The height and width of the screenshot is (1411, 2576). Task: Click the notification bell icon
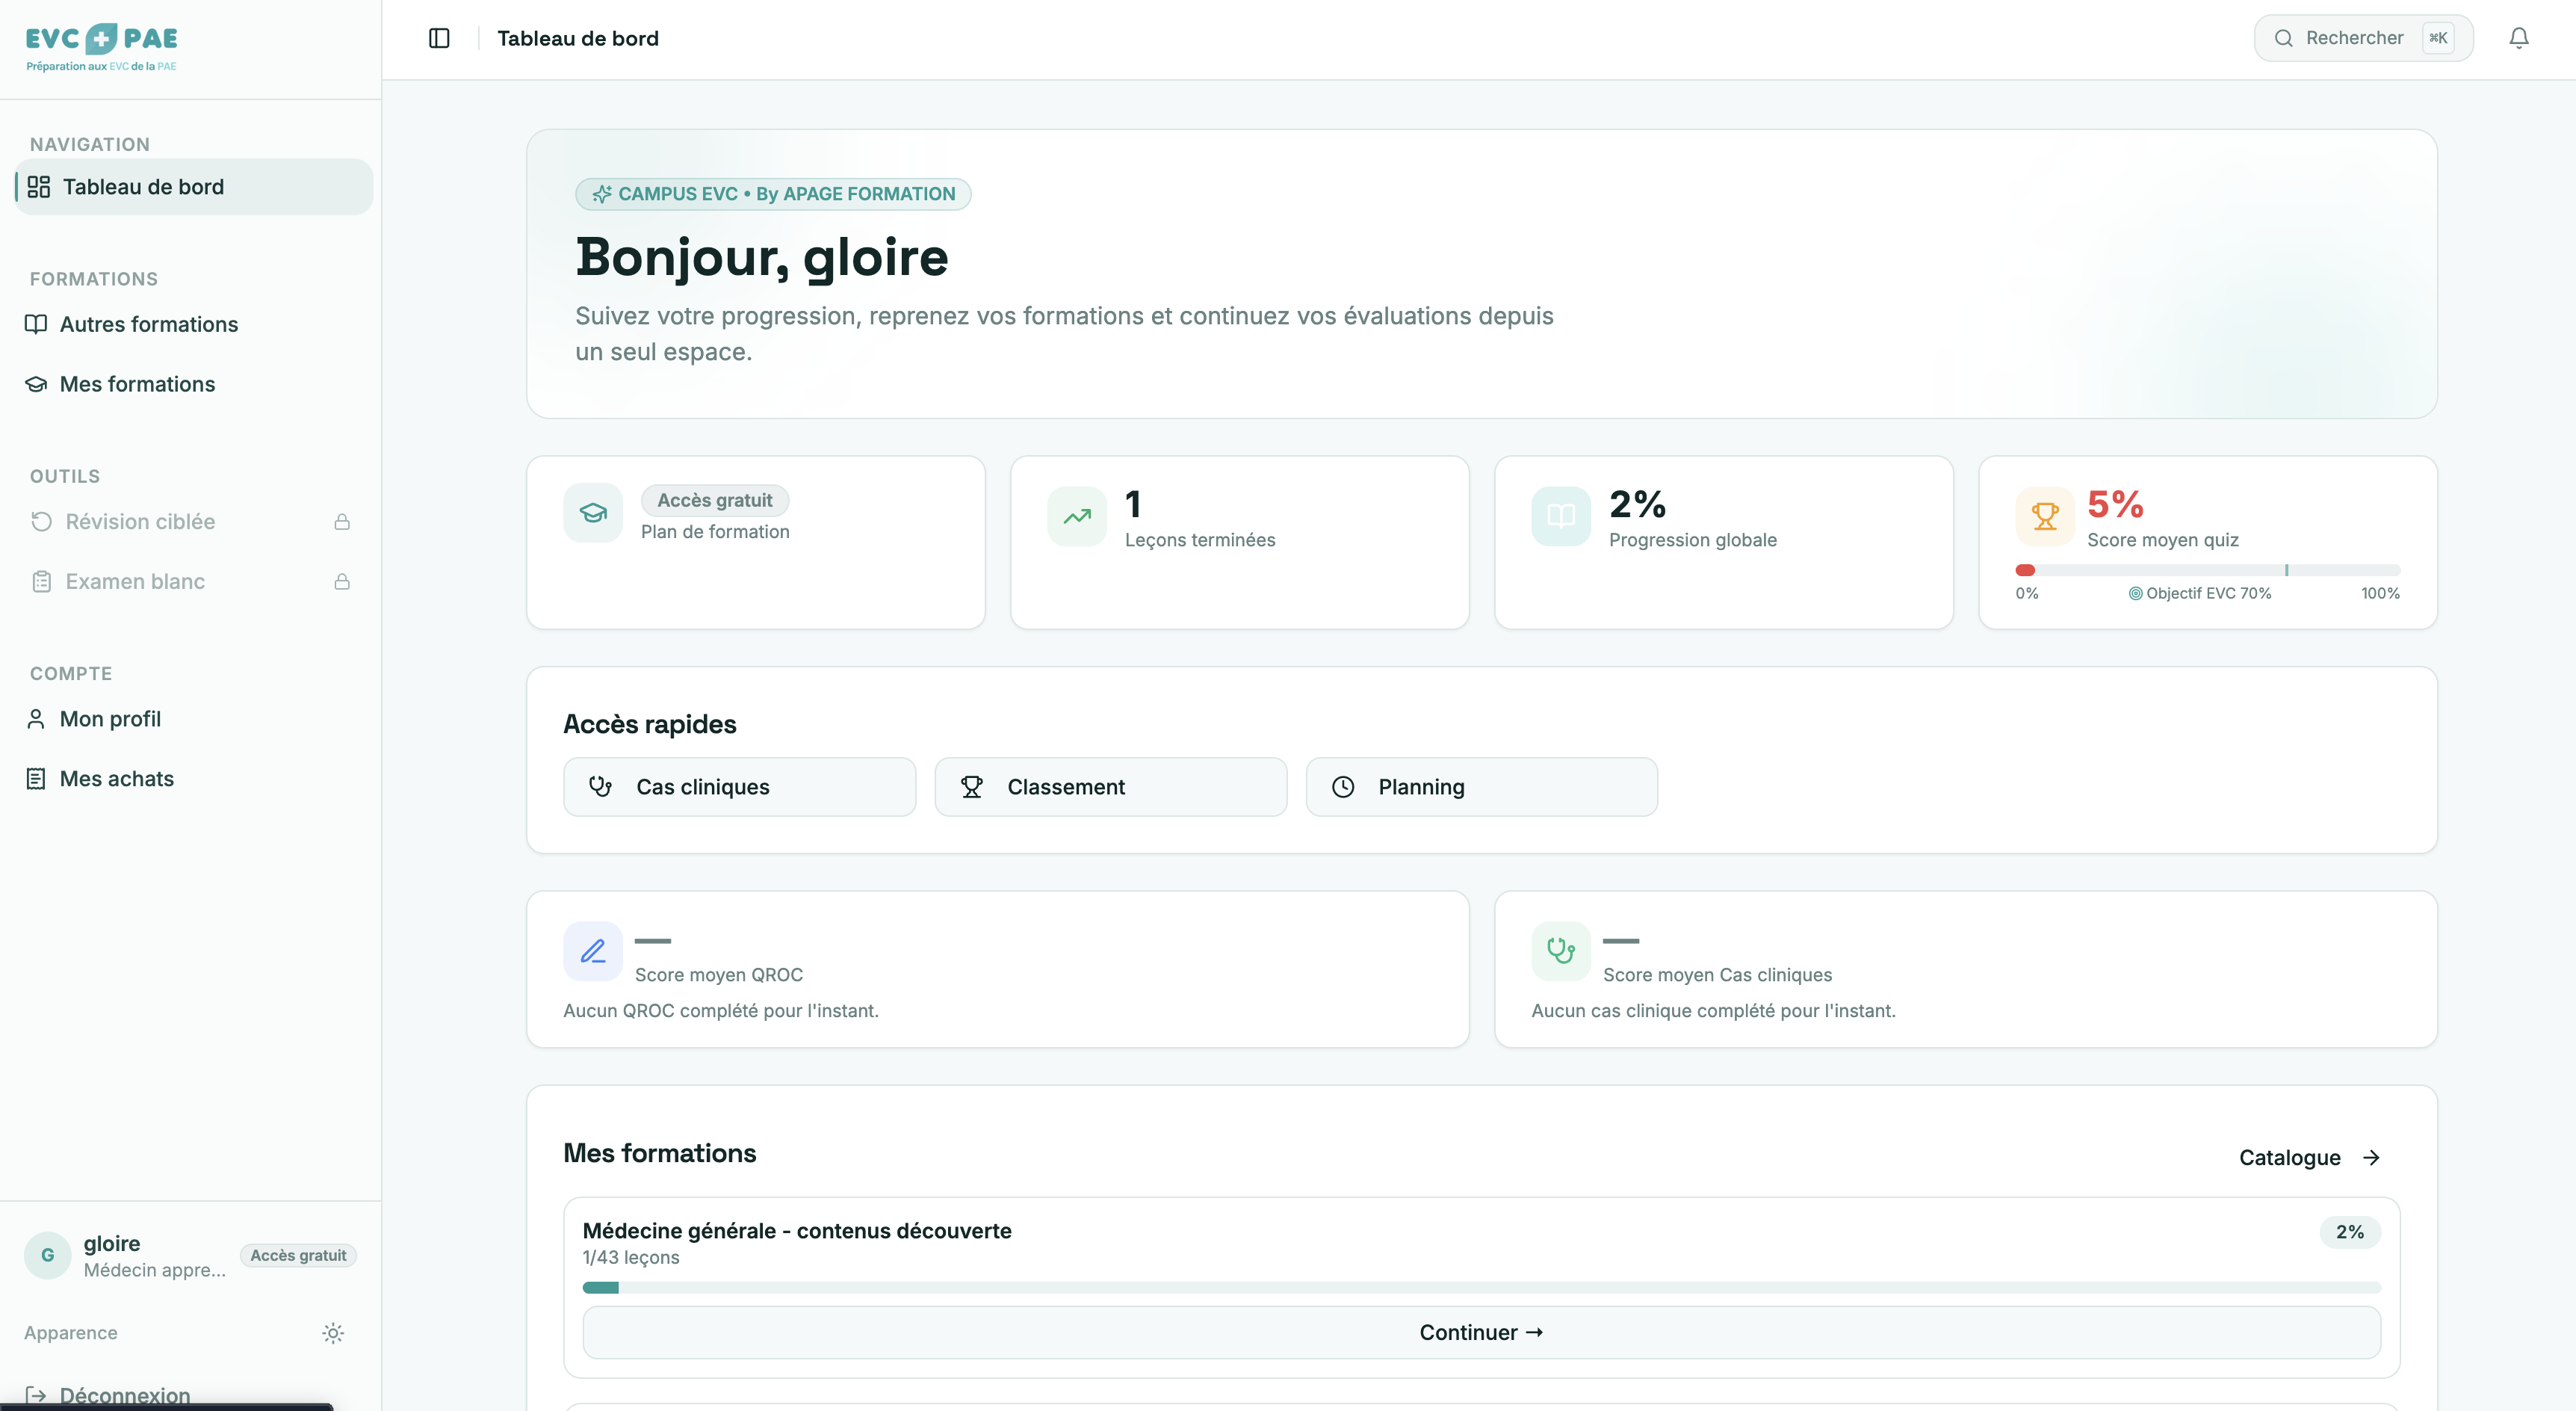tap(2519, 37)
